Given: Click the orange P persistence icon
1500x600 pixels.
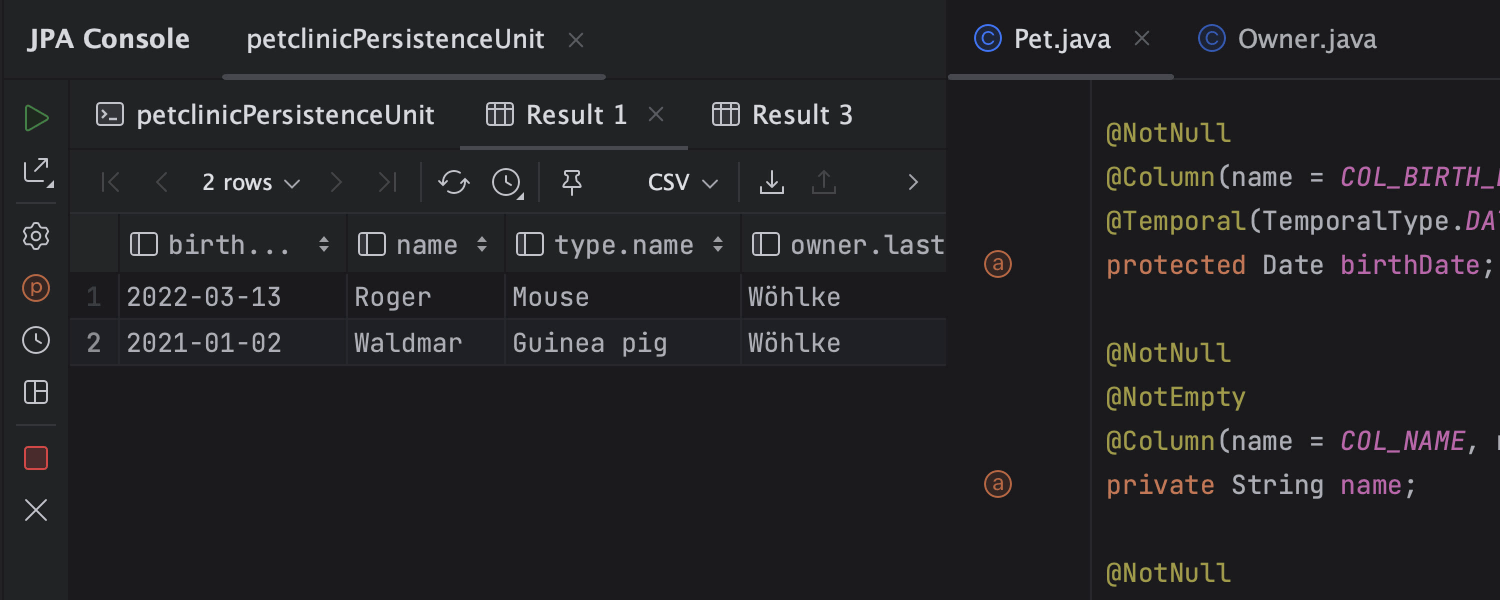Looking at the screenshot, I should [36, 289].
